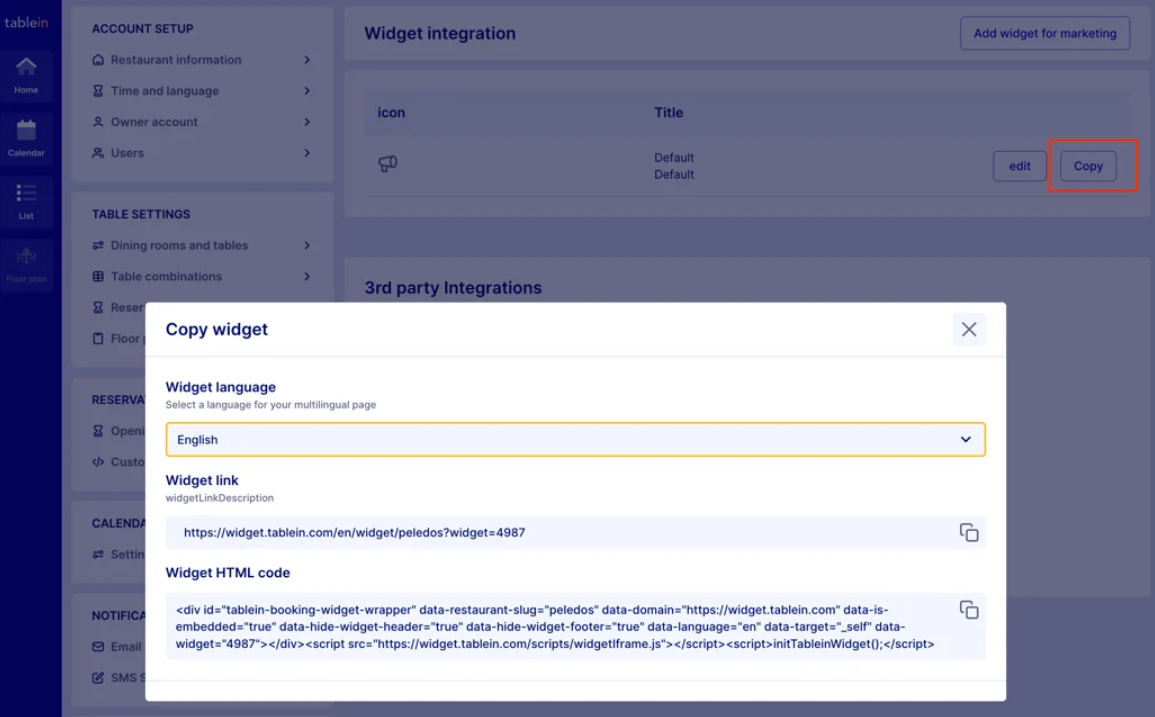Open Owner account settings
This screenshot has height=717, width=1155.
(x=202, y=122)
